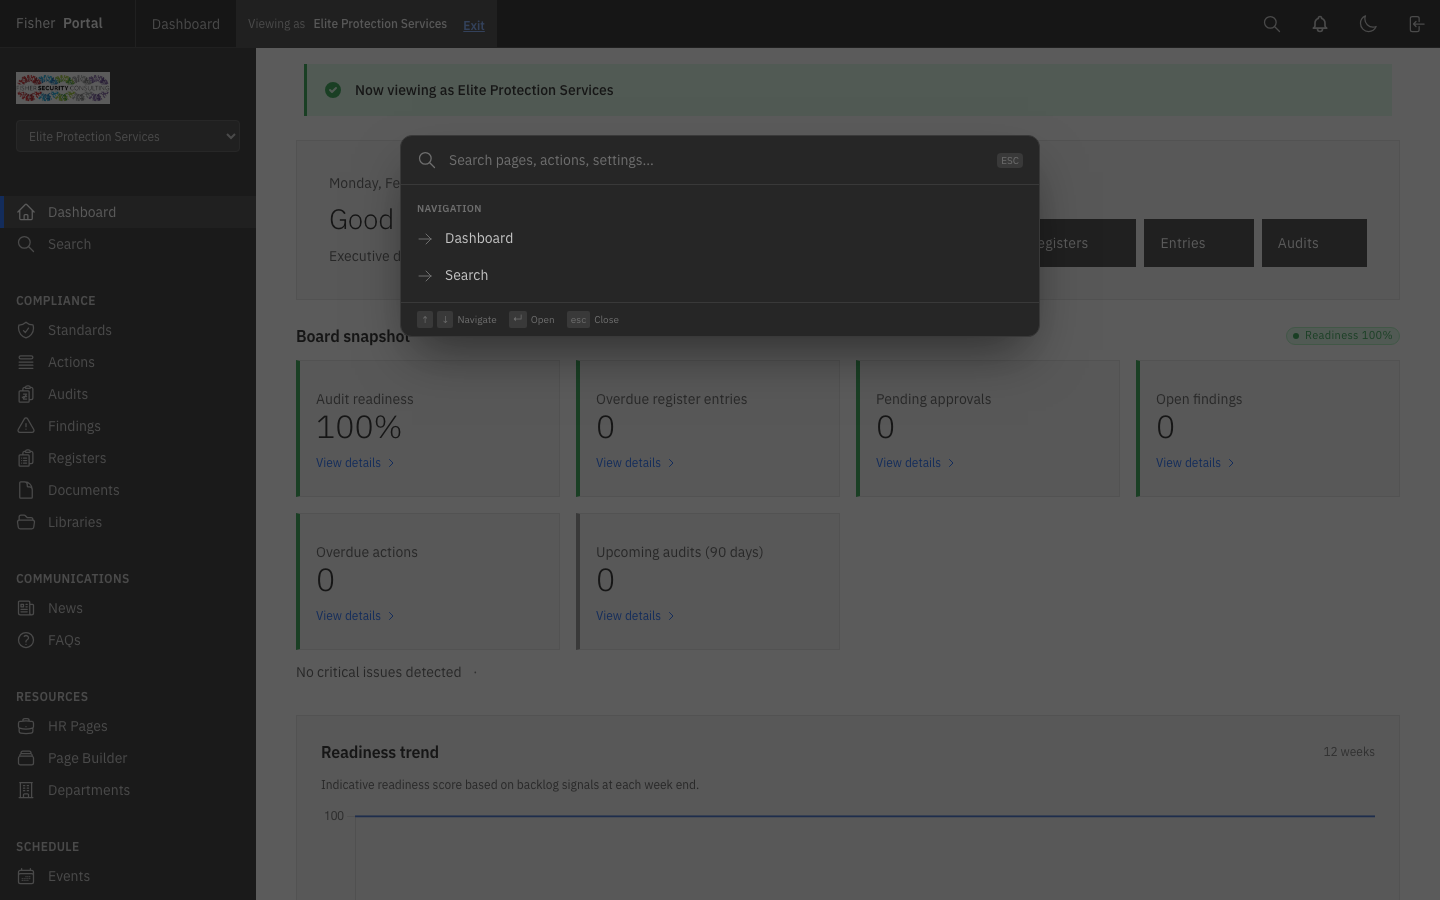Click the Readiness trend heading
The height and width of the screenshot is (900, 1440).
[380, 752]
